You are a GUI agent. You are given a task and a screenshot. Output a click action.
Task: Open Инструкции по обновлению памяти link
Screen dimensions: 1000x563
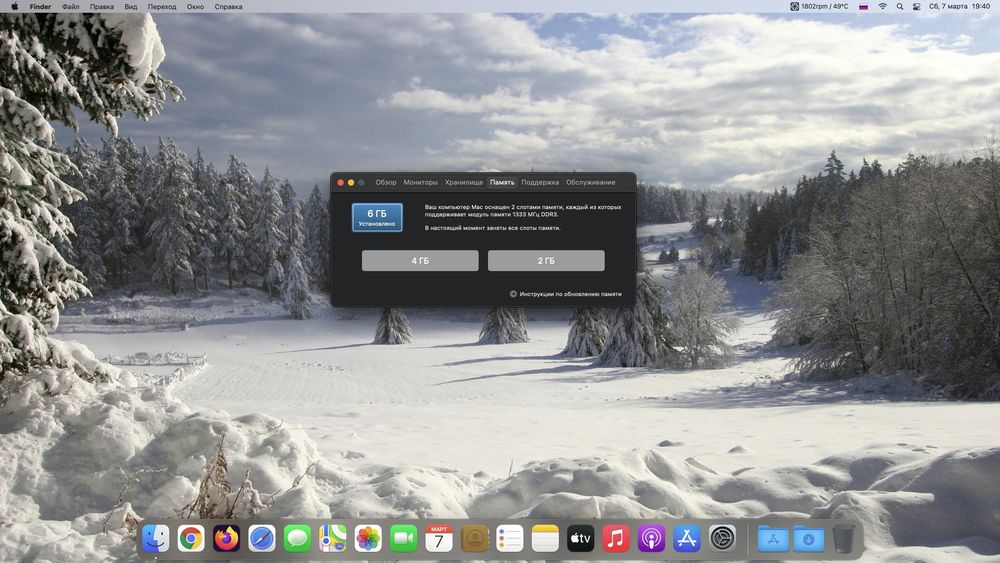(565, 294)
